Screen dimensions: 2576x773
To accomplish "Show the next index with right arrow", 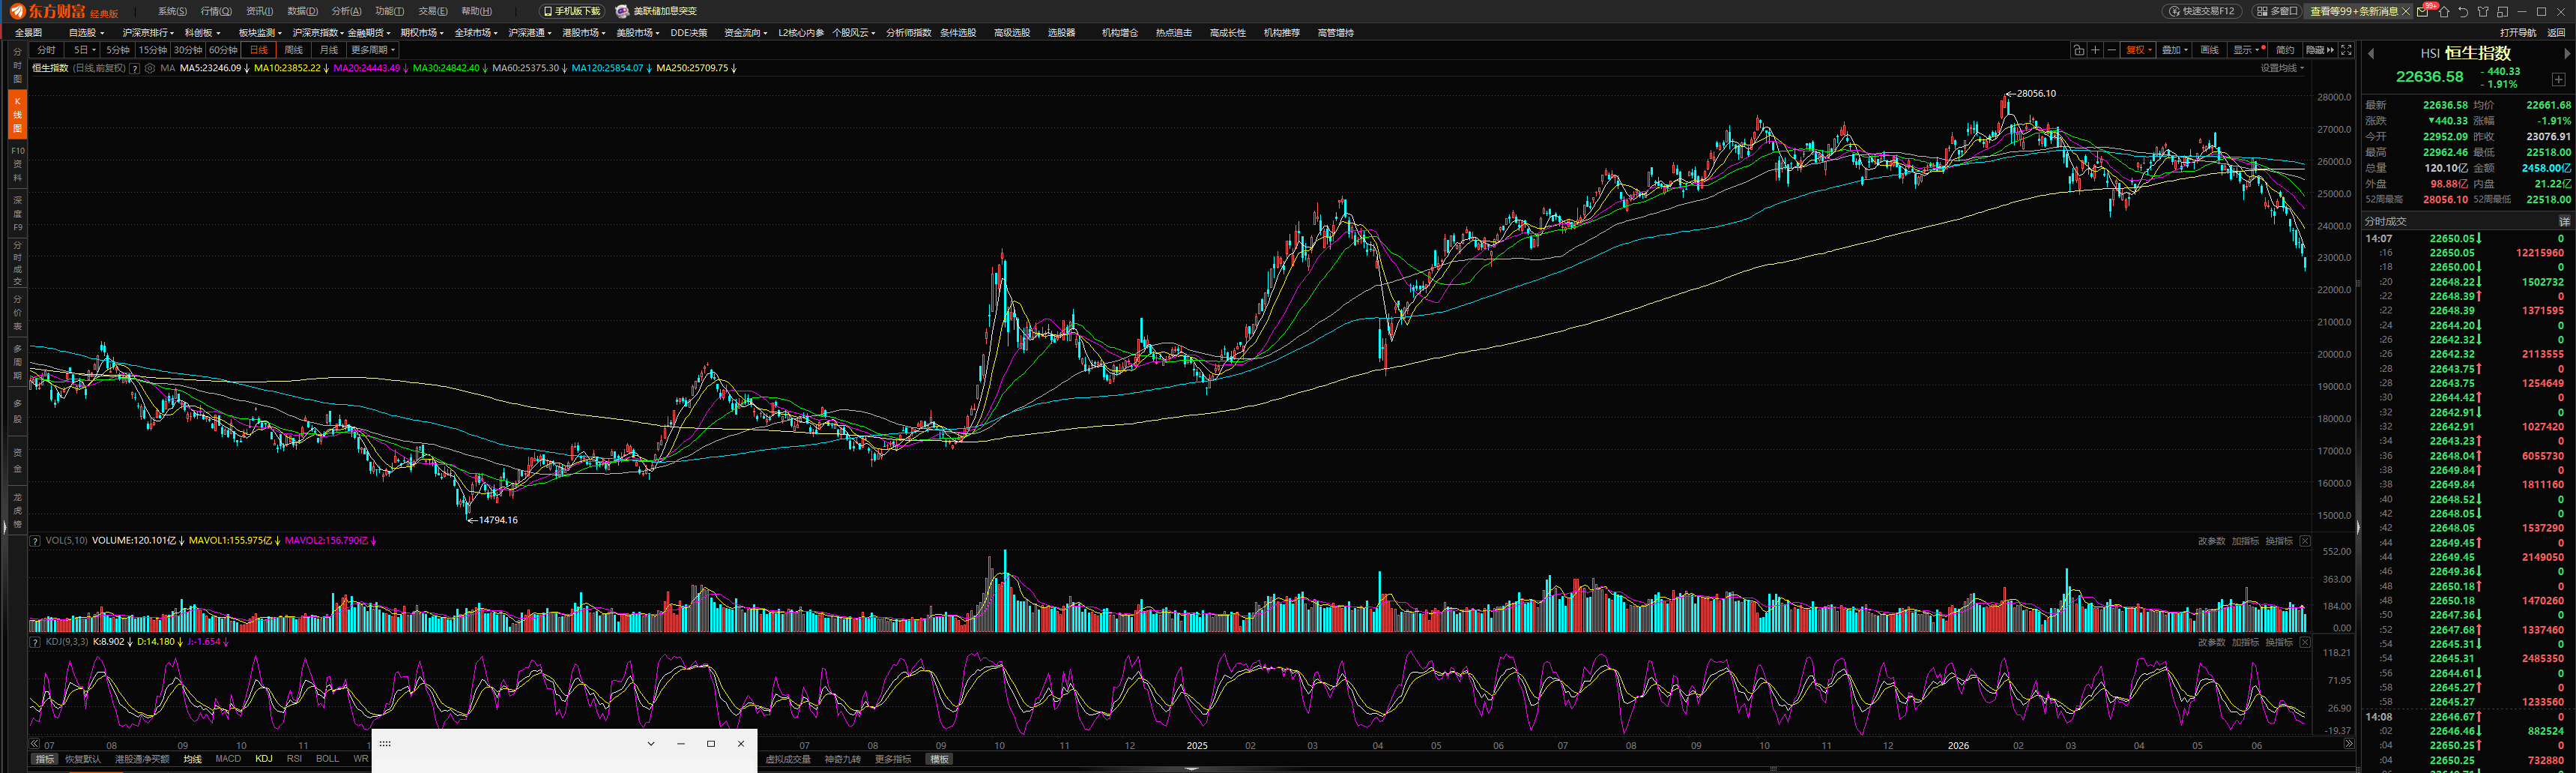I will click(2567, 53).
